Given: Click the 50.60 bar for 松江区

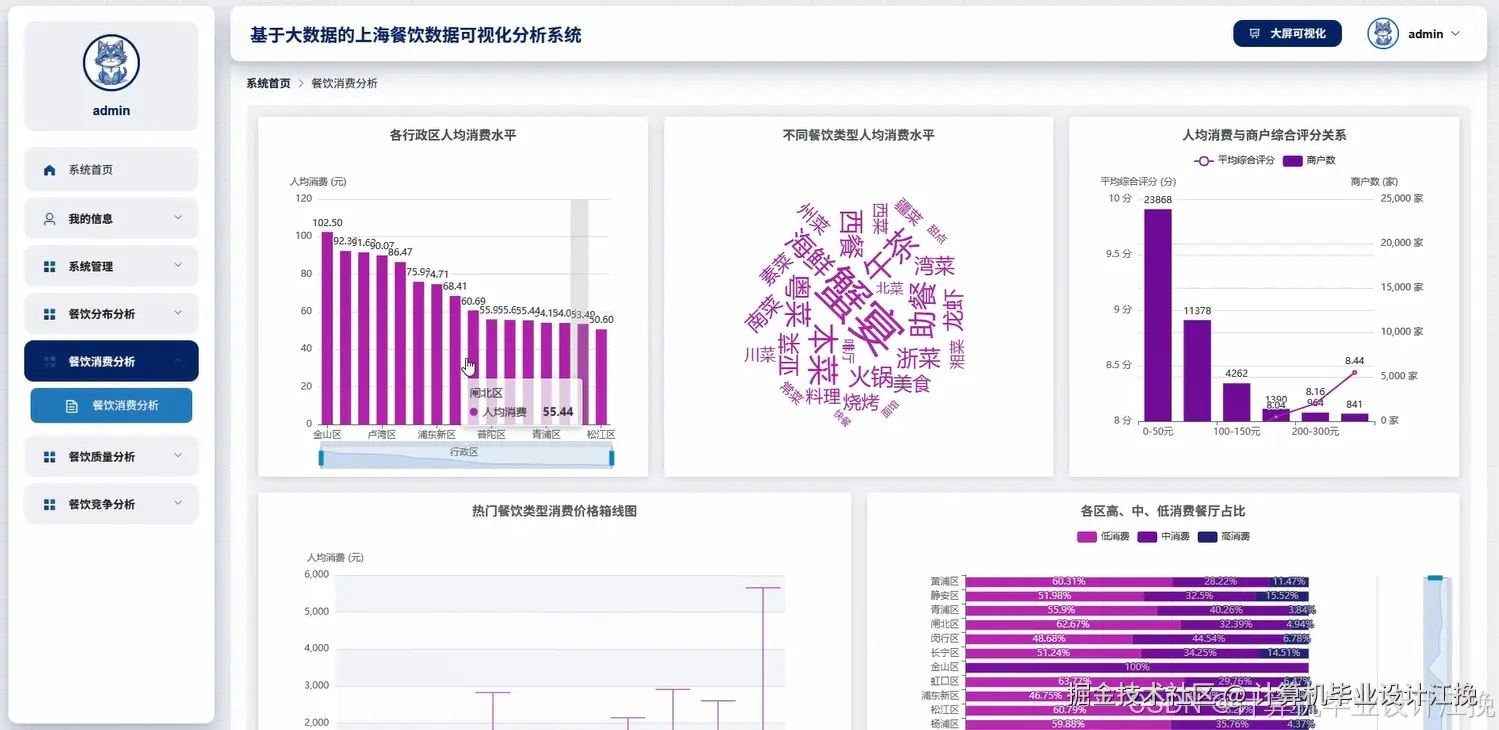Looking at the screenshot, I should (x=601, y=377).
